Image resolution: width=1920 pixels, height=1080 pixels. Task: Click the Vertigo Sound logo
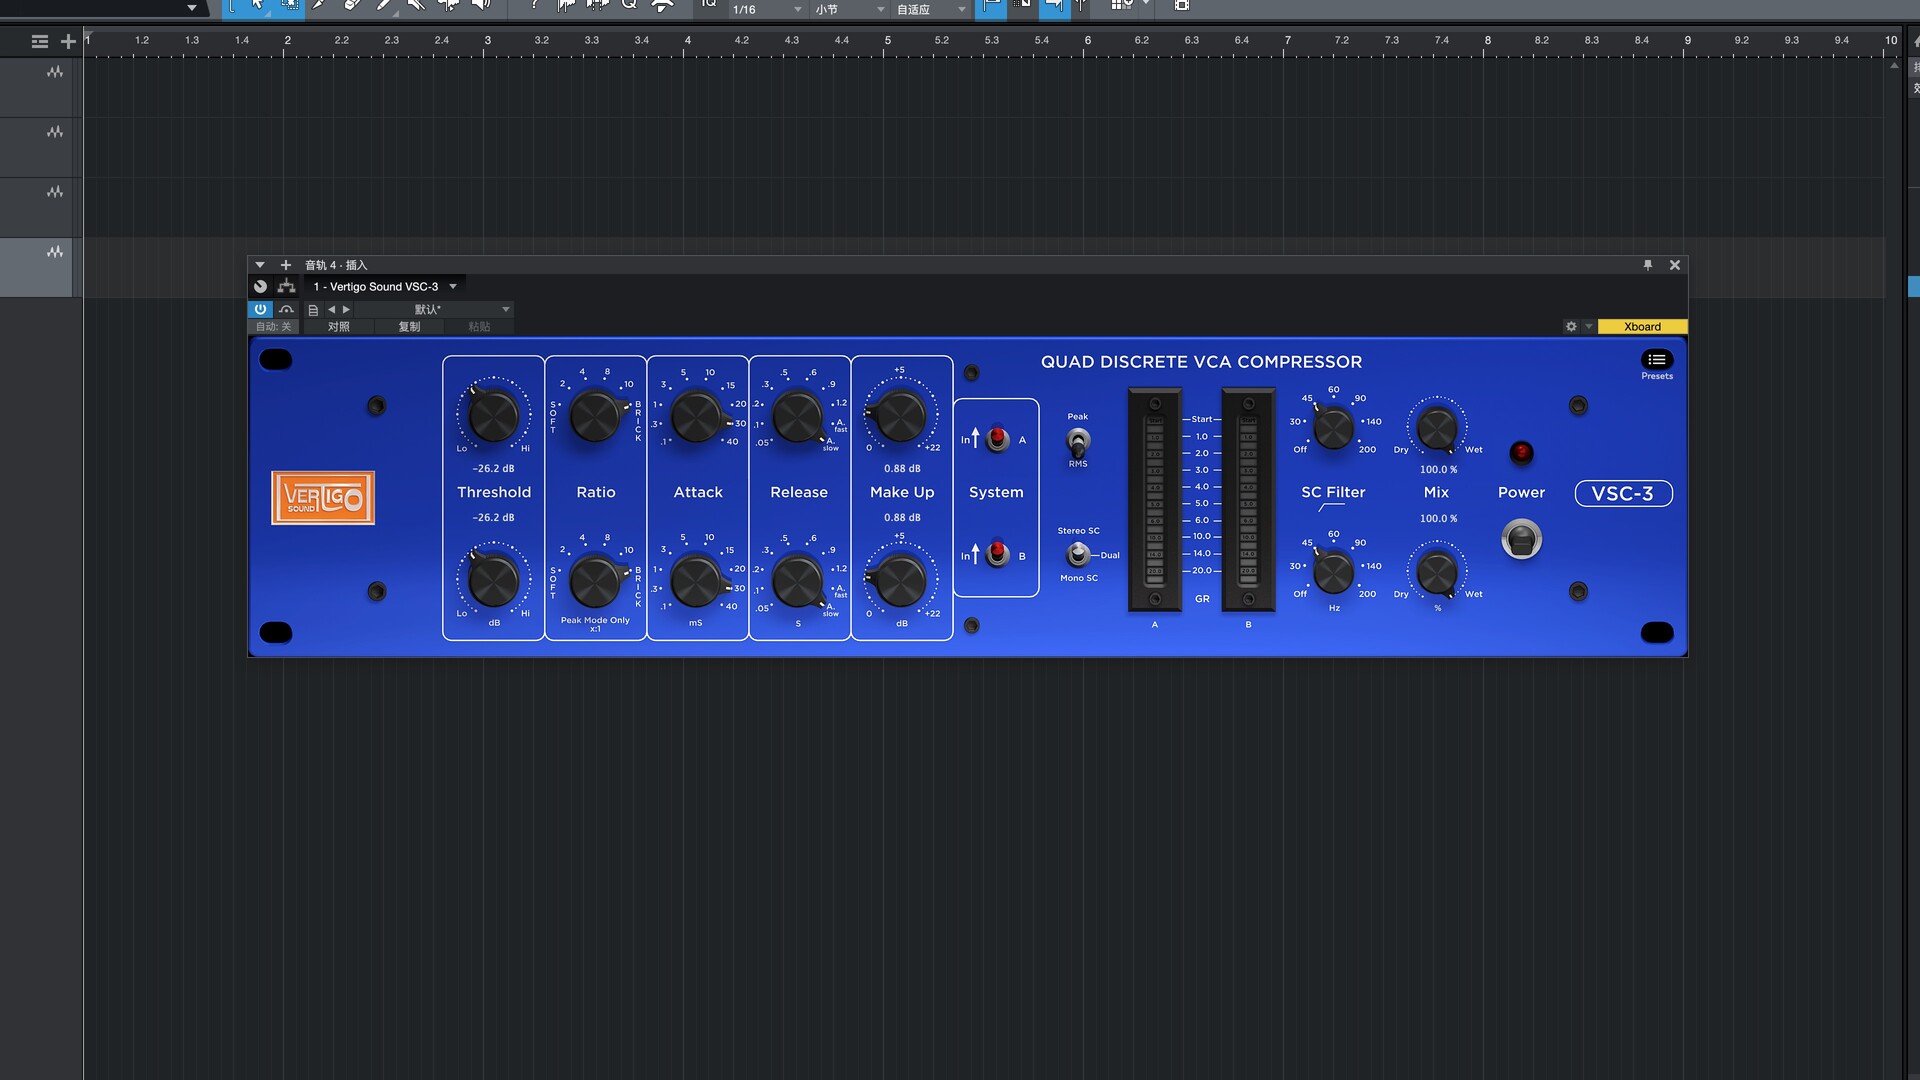(323, 498)
